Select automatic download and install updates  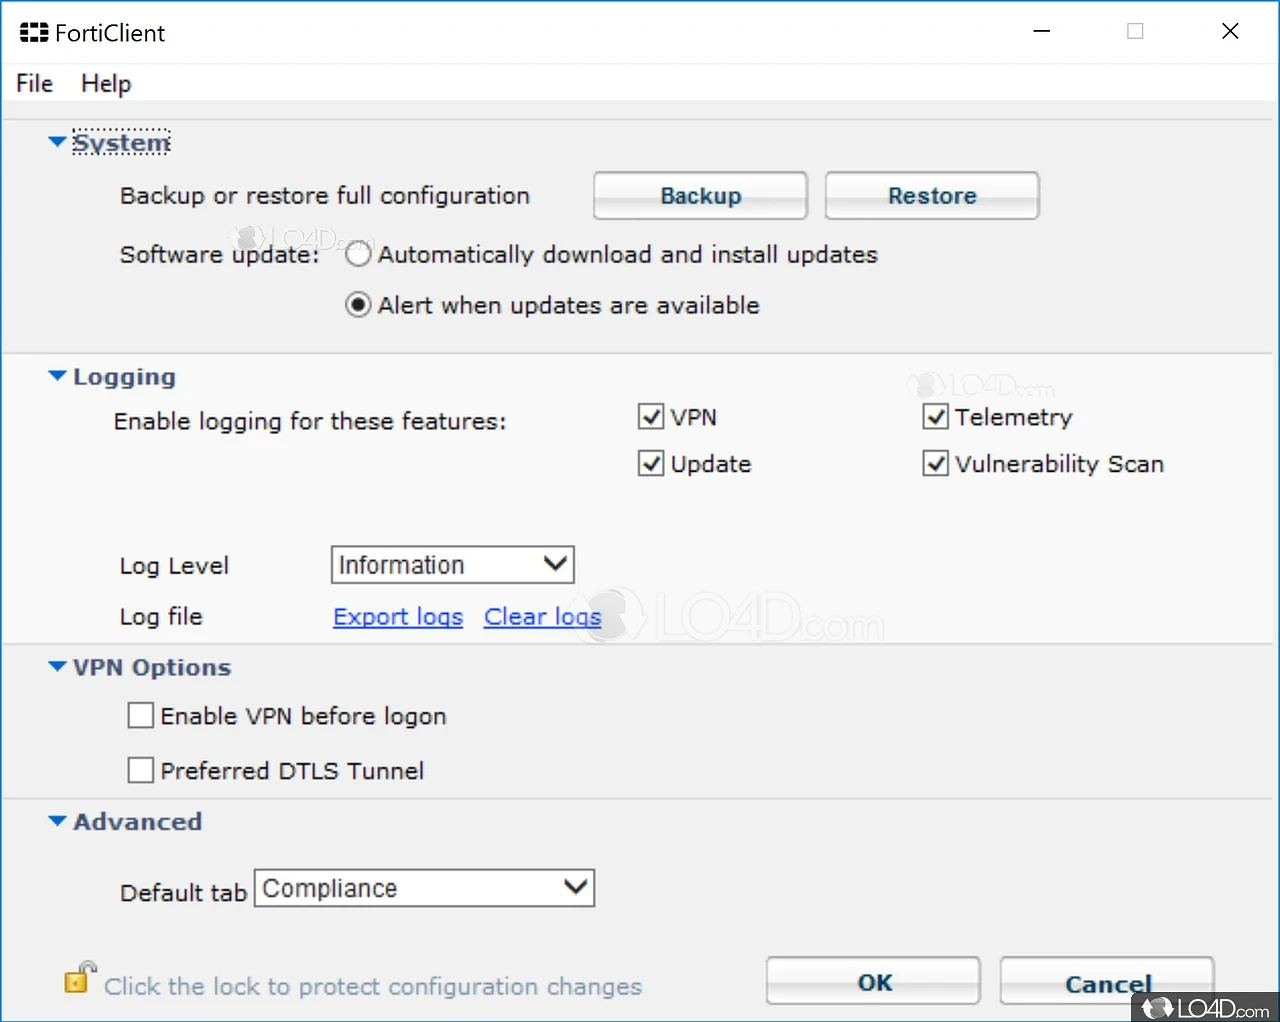(x=358, y=255)
